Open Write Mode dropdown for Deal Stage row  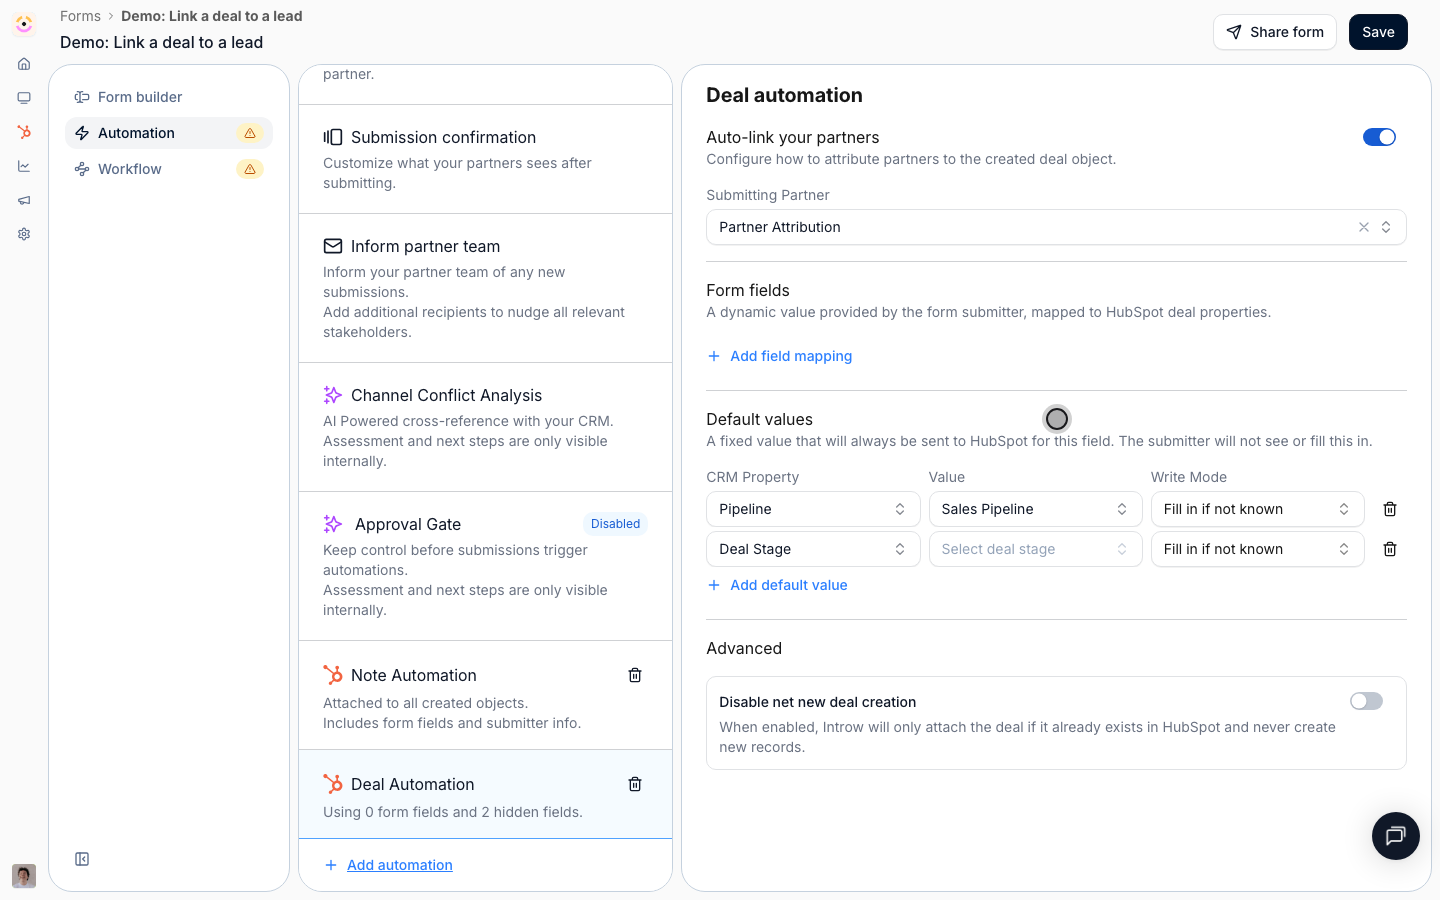(1257, 549)
